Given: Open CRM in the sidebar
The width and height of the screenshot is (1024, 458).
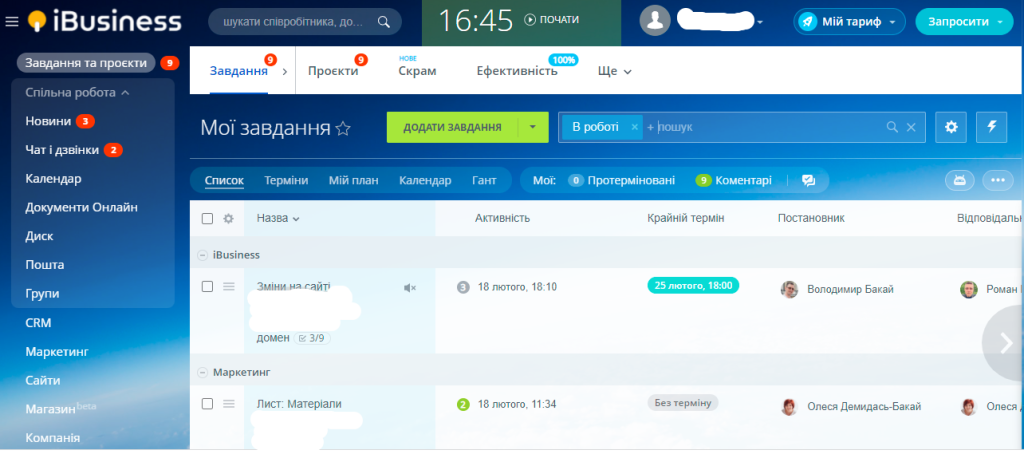Looking at the screenshot, I should coord(39,323).
